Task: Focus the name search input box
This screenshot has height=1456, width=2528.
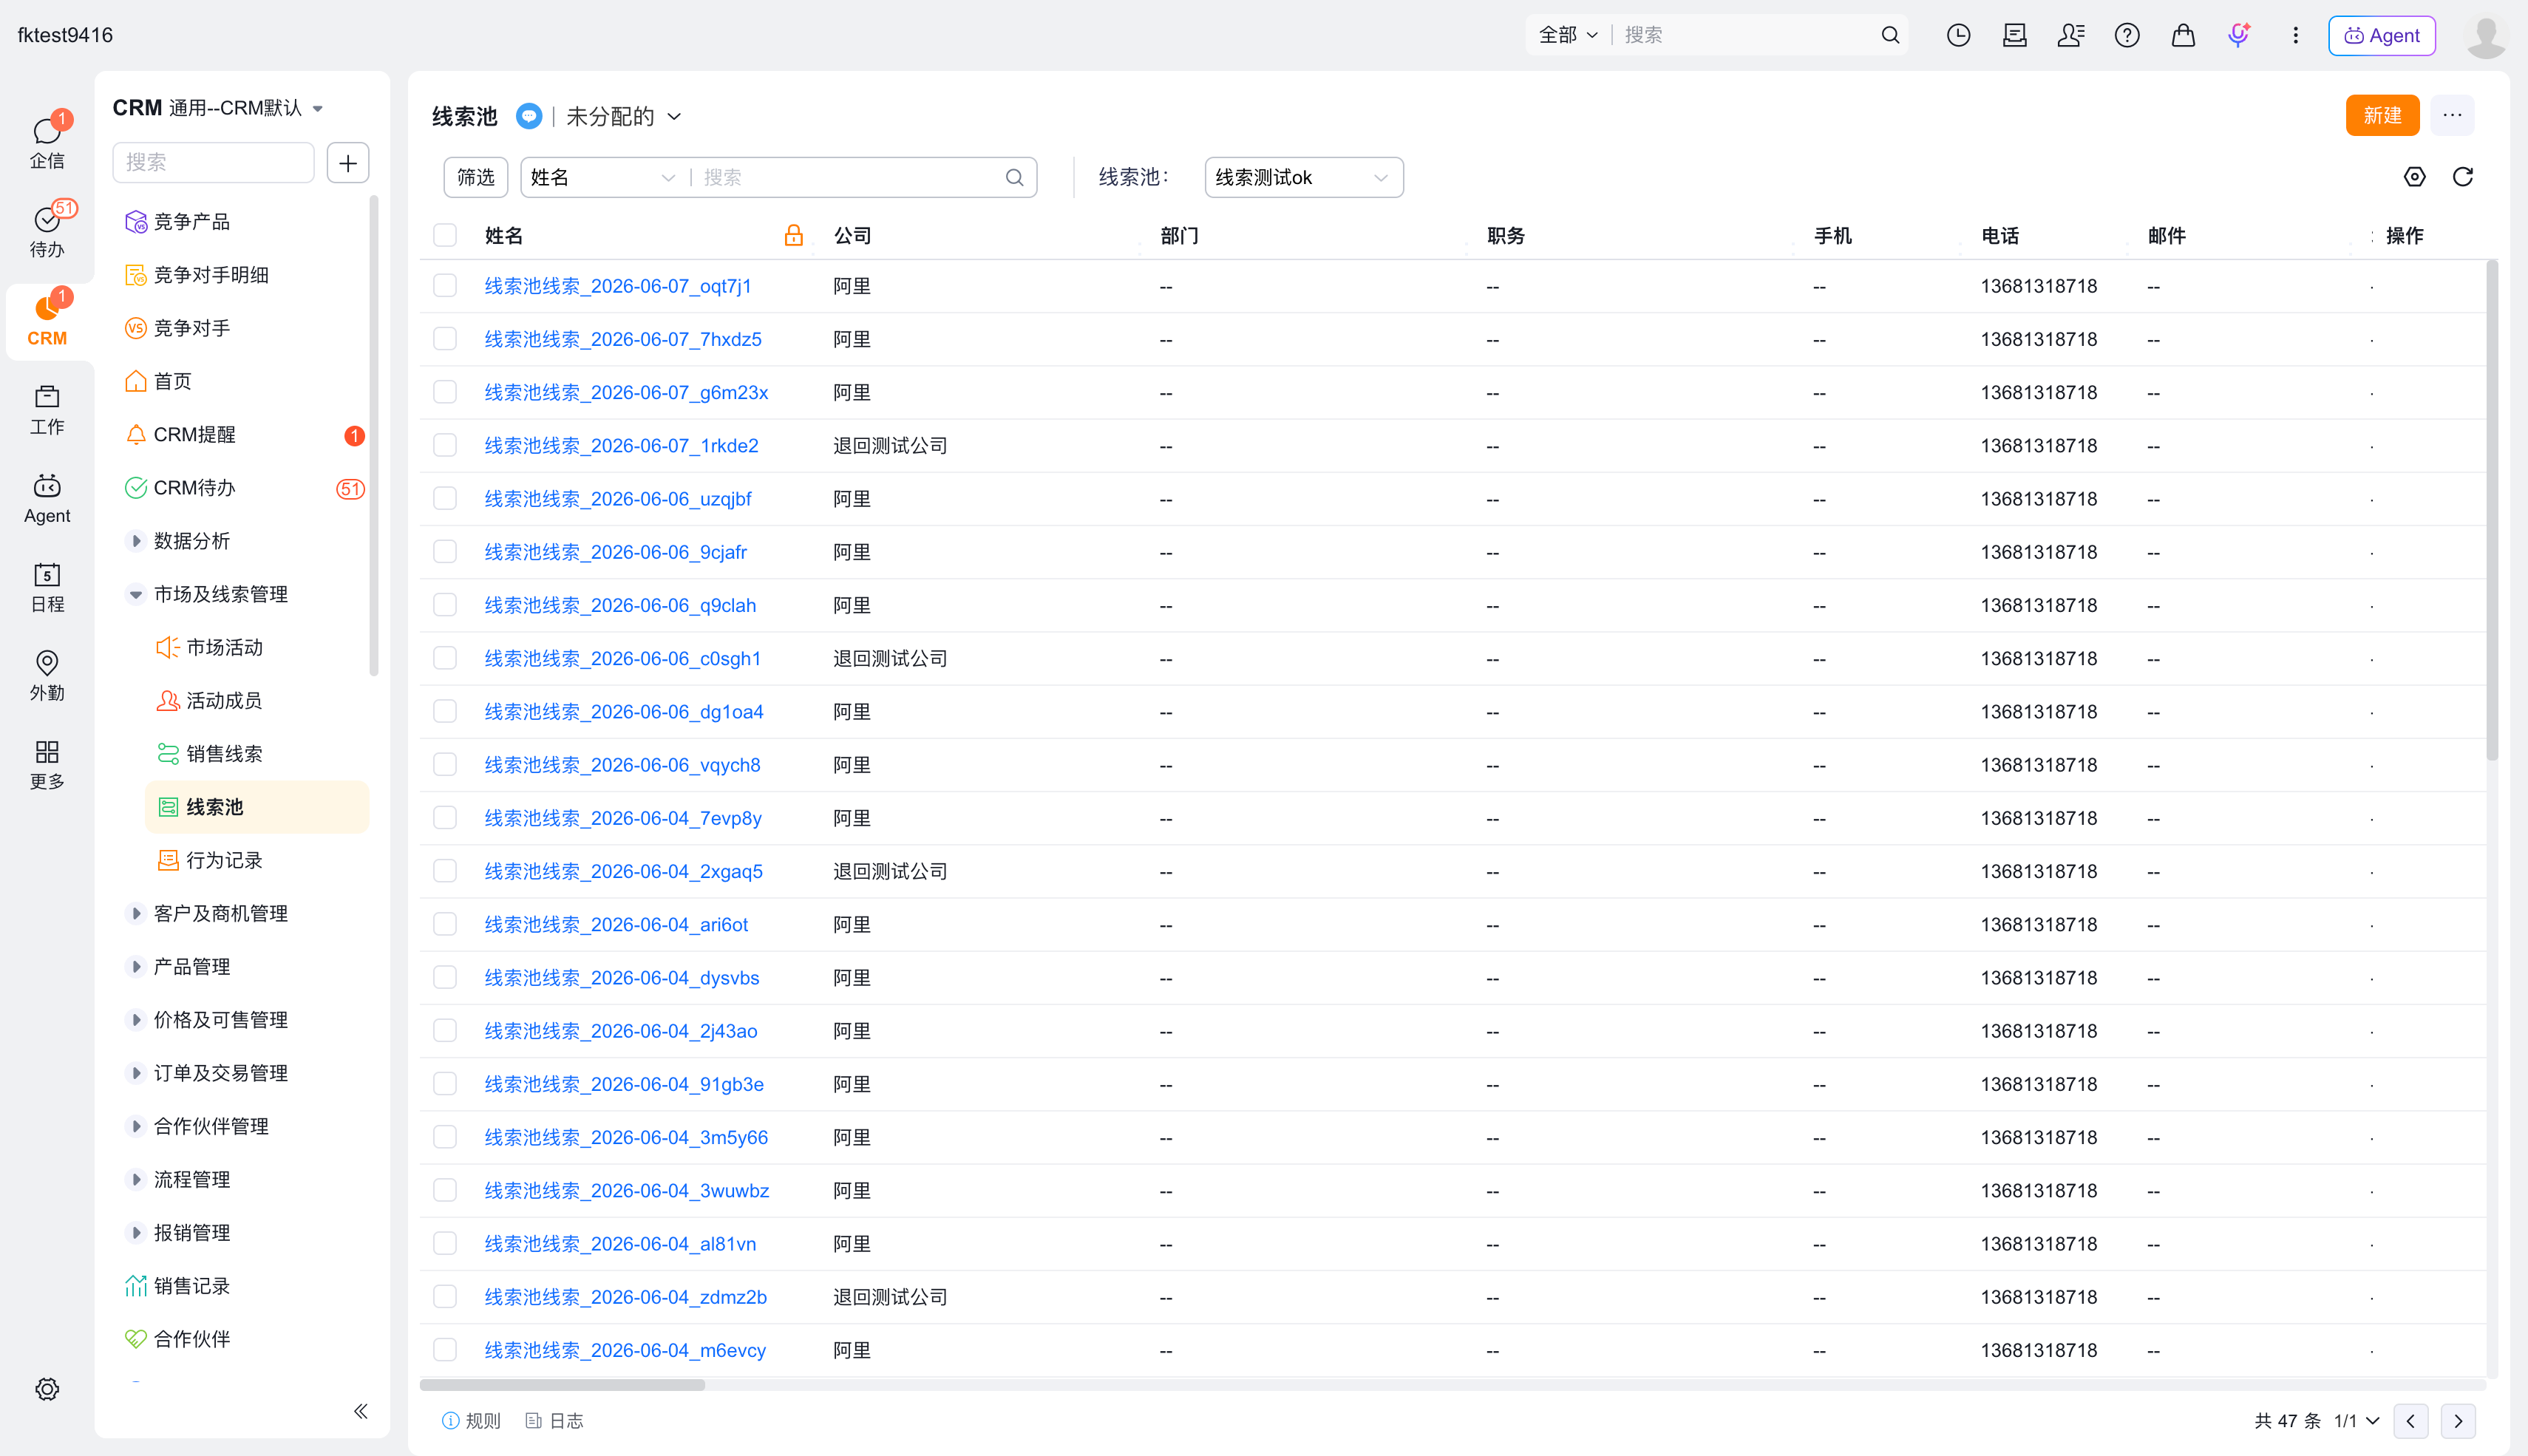Action: pos(850,177)
